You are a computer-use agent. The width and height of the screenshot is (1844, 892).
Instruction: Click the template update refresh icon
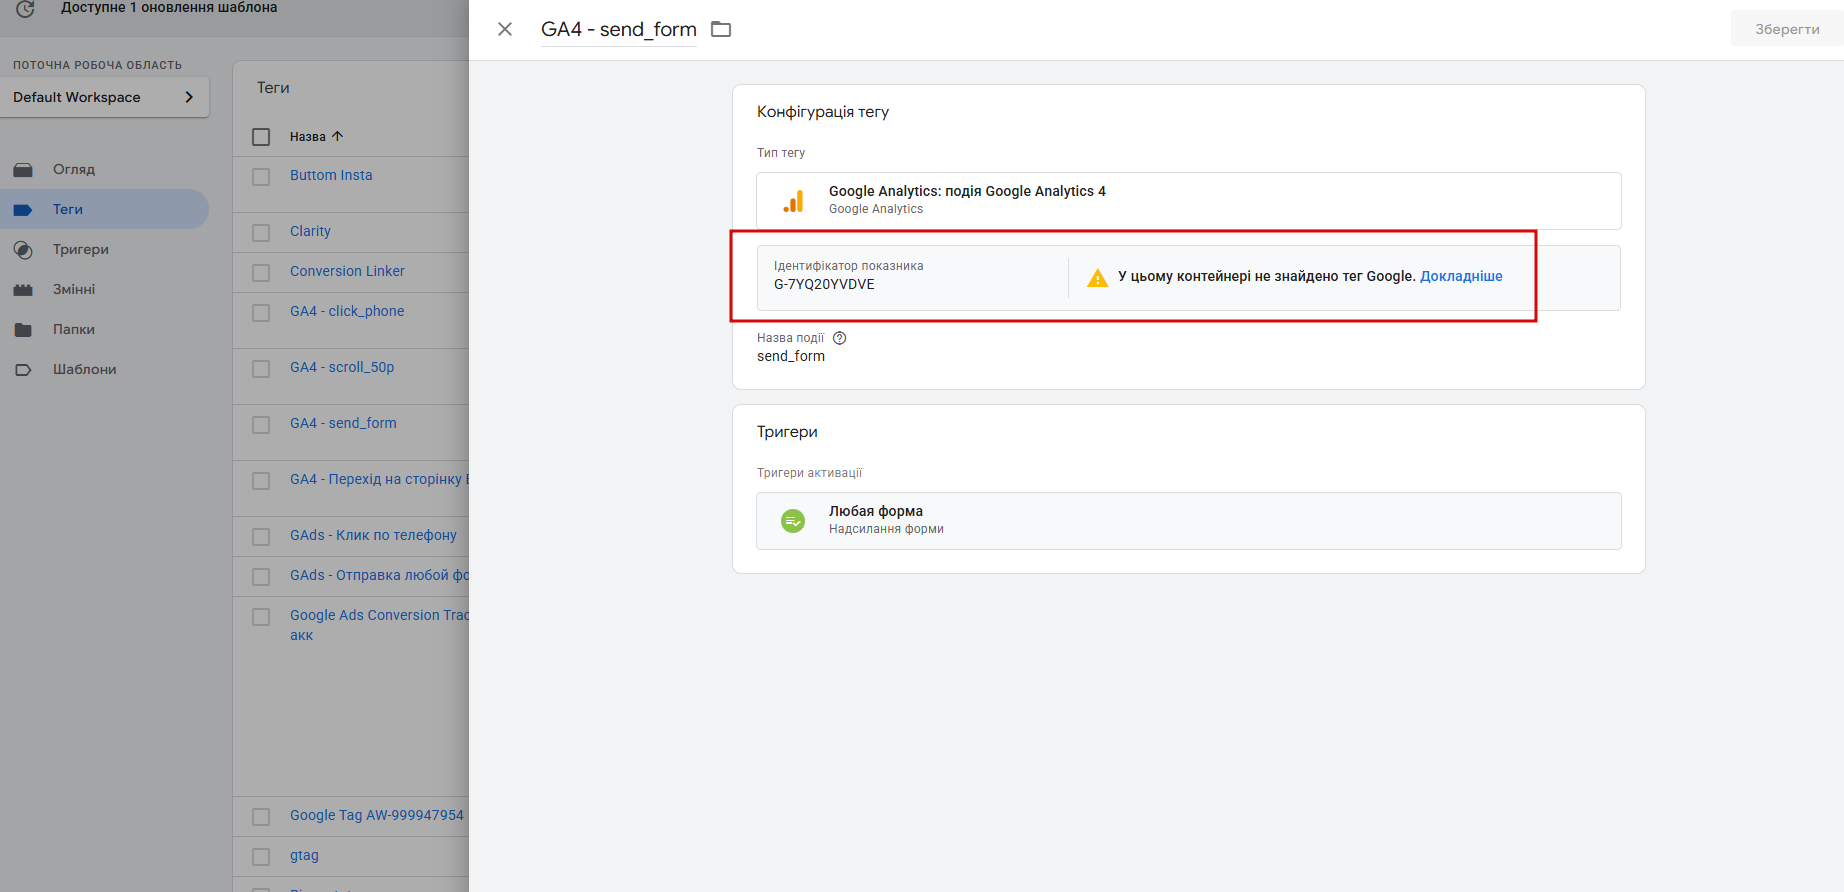point(26,9)
